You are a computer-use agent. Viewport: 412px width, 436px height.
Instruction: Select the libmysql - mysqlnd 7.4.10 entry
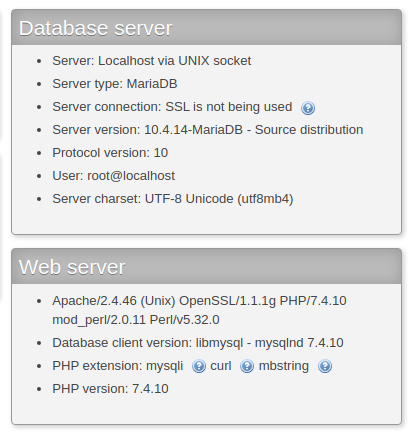coord(269,343)
